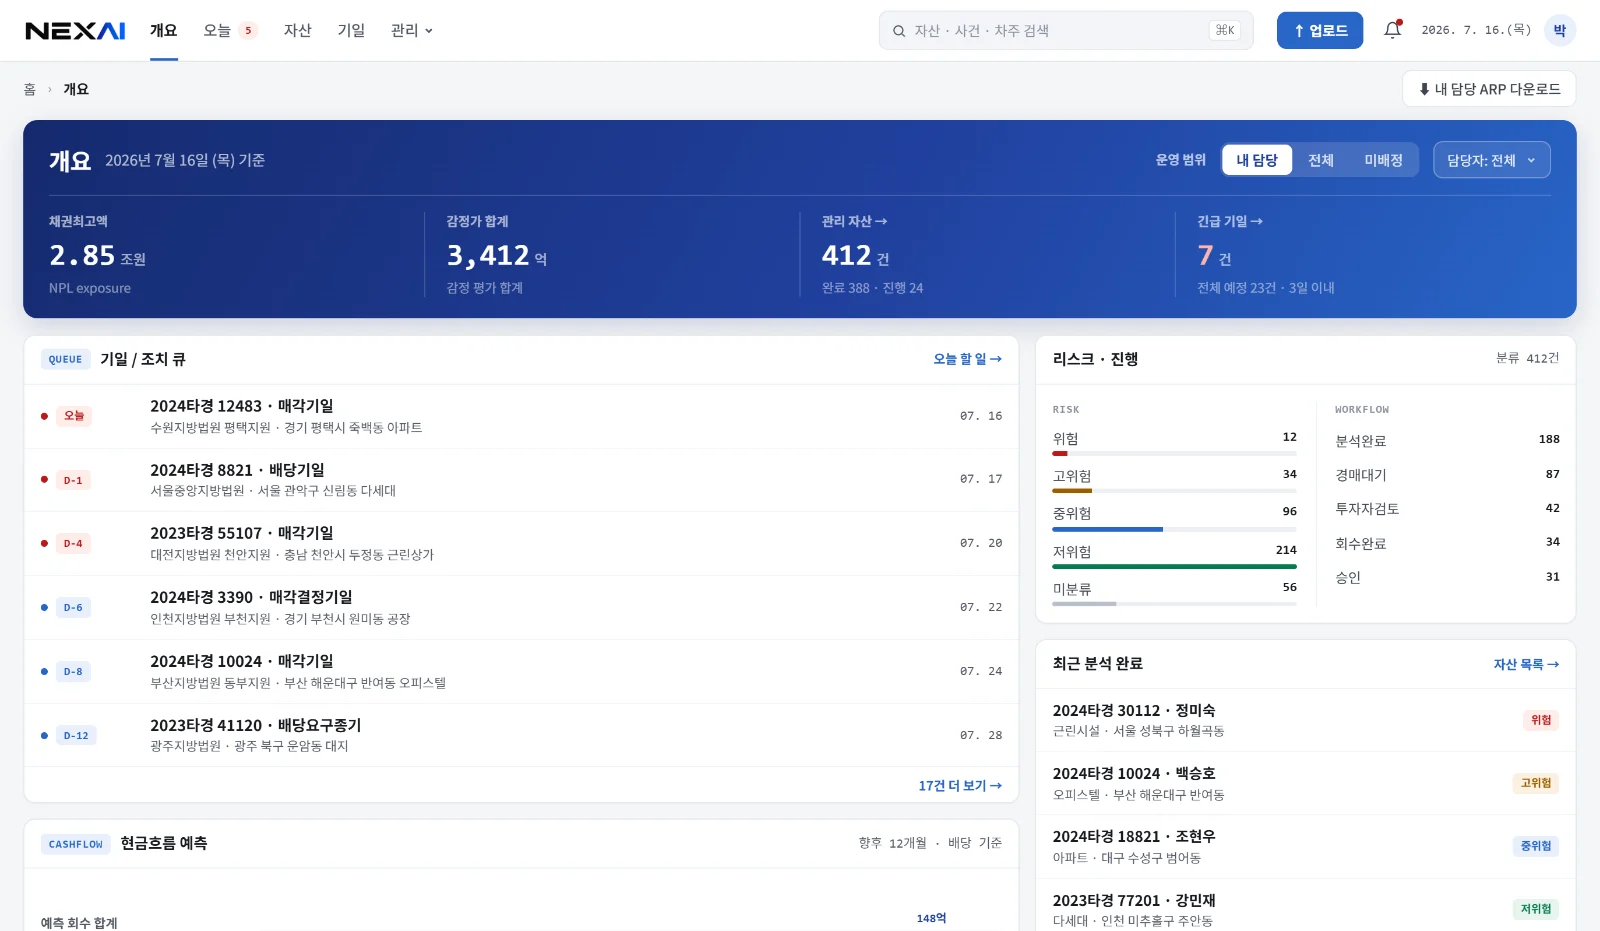
Task: Click the QUEUE tag badge
Action: pyautogui.click(x=65, y=360)
